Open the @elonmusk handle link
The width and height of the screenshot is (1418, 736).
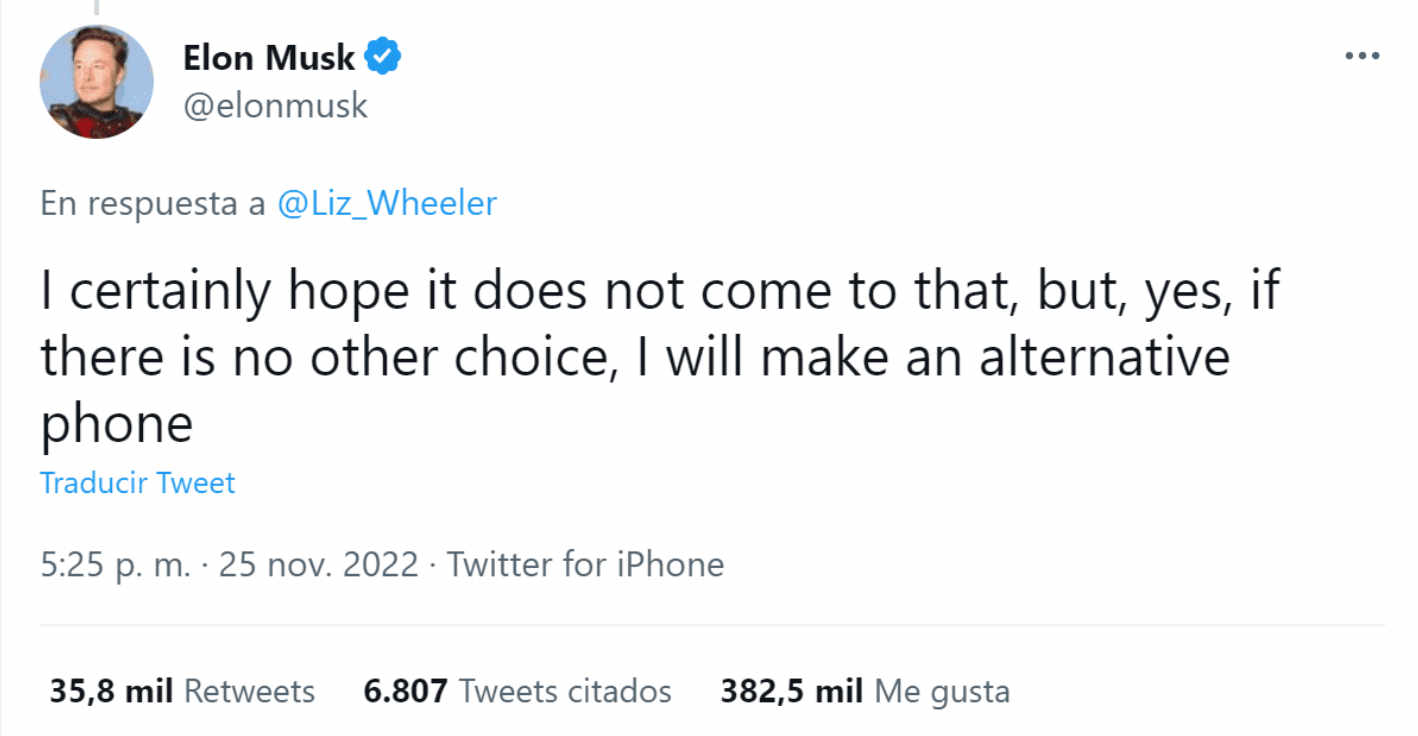point(275,105)
